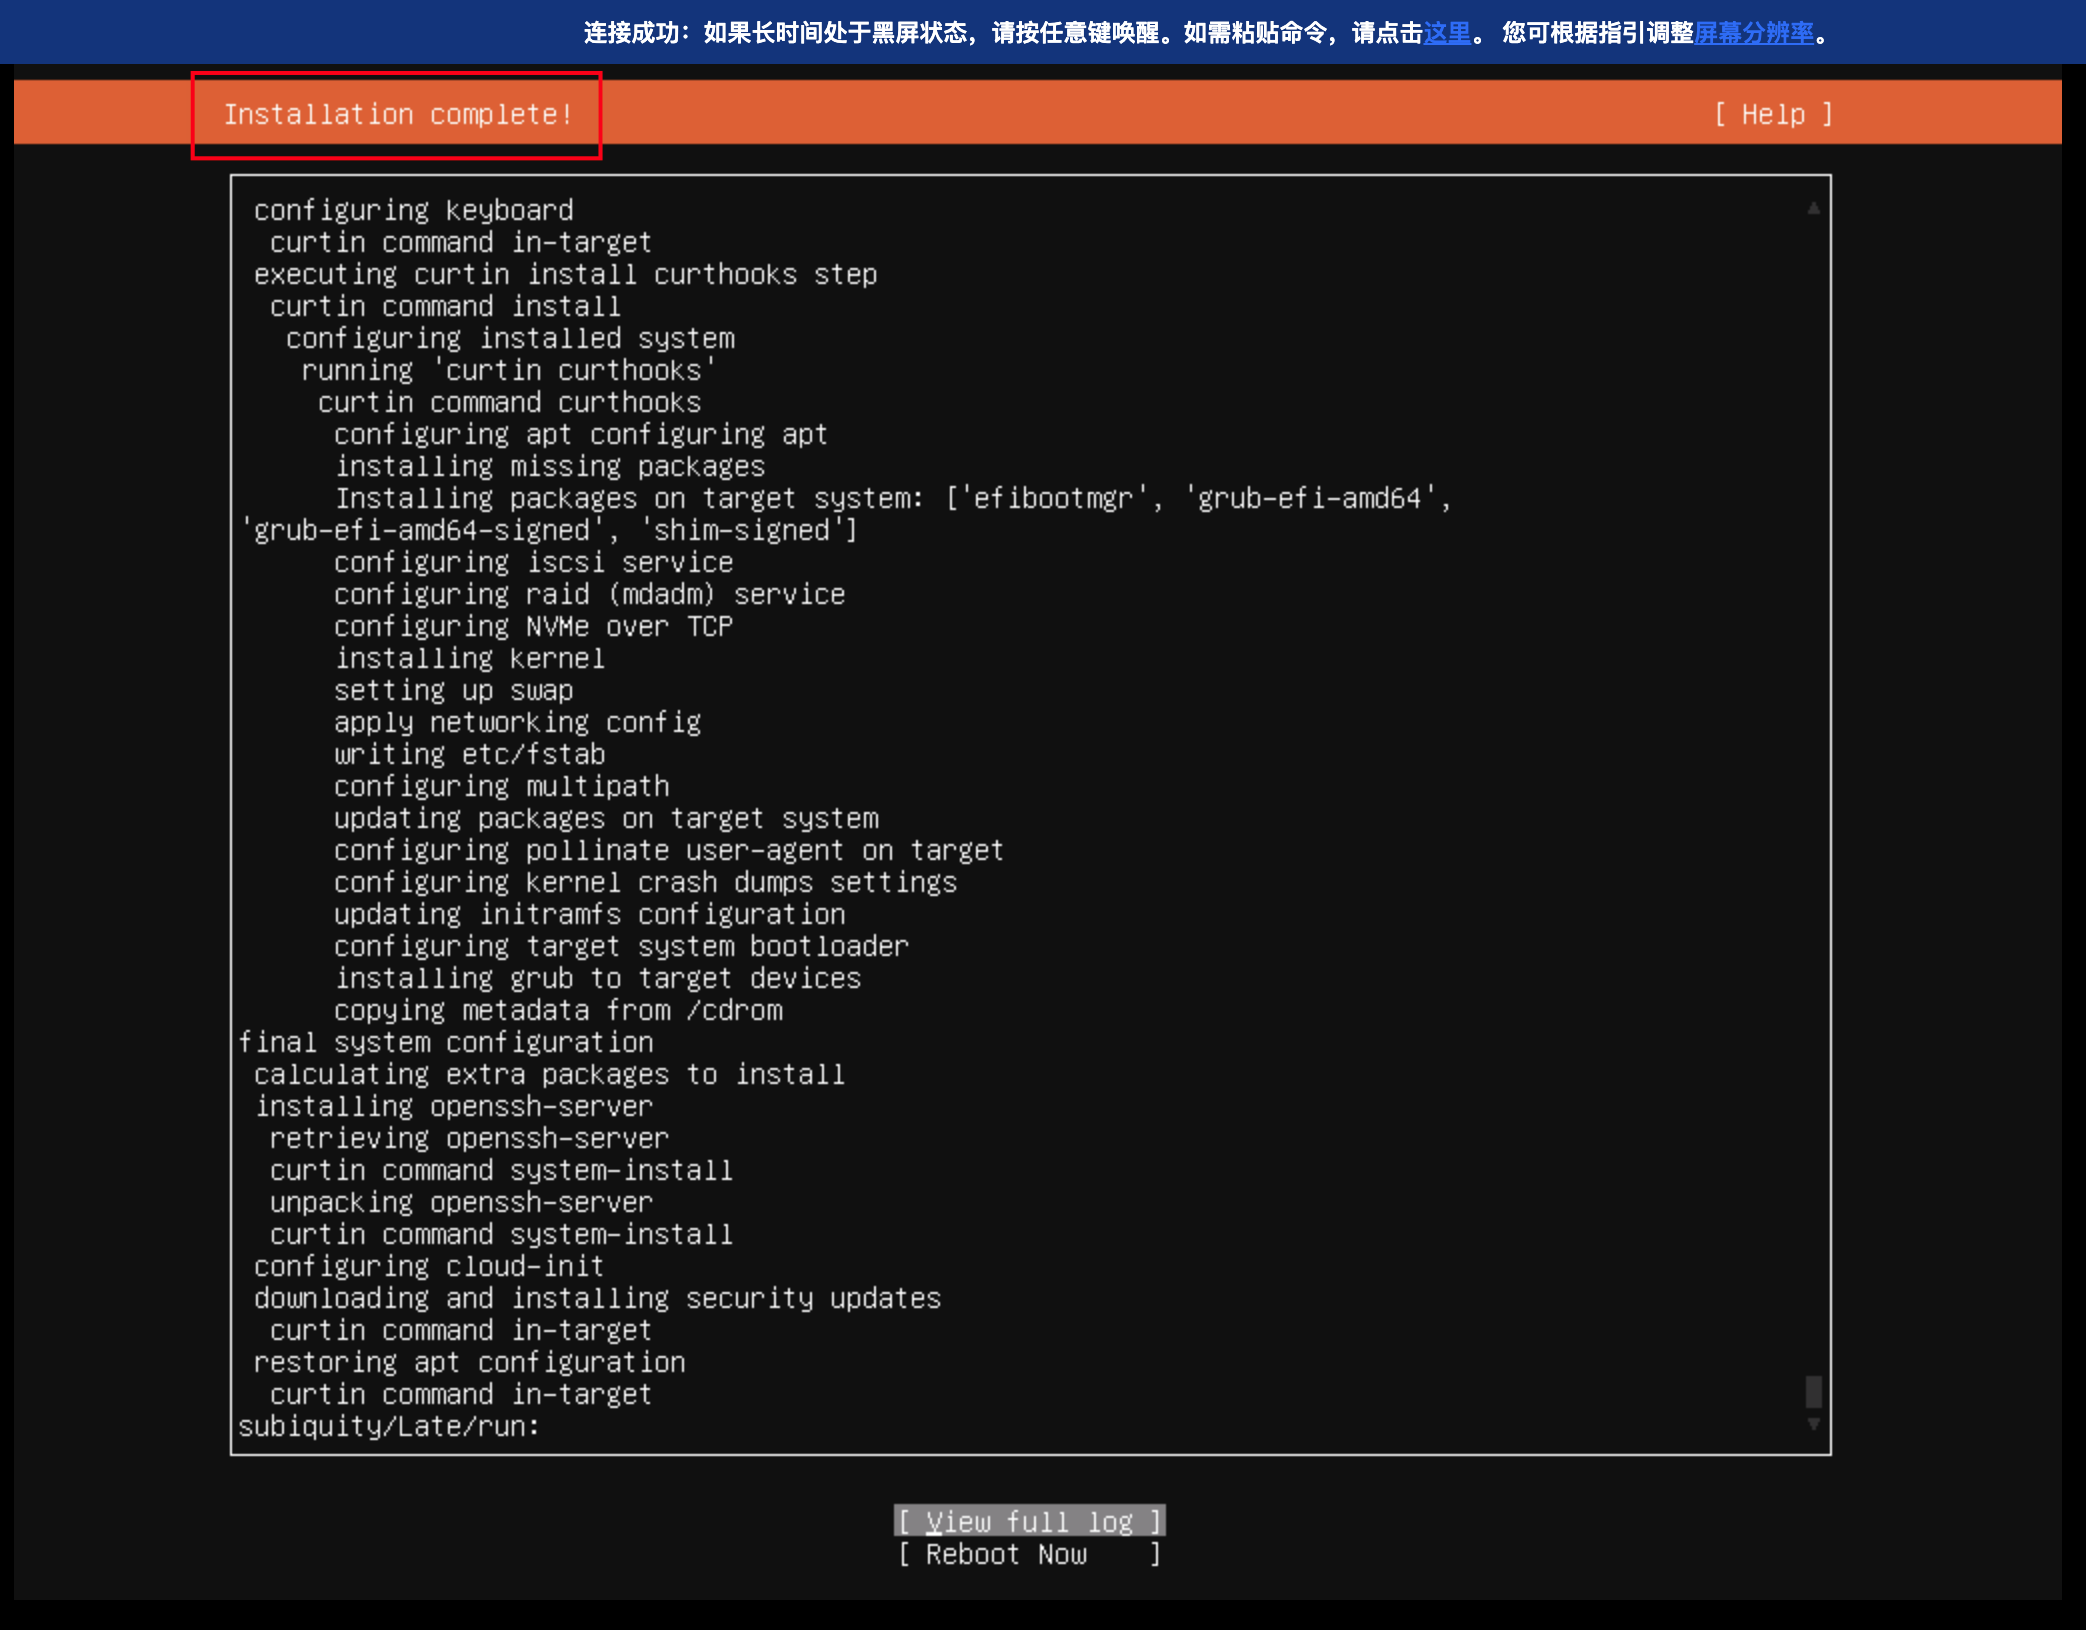Select the installing openssh-server log entry
Image resolution: width=2086 pixels, height=1630 pixels.
click(x=453, y=1106)
